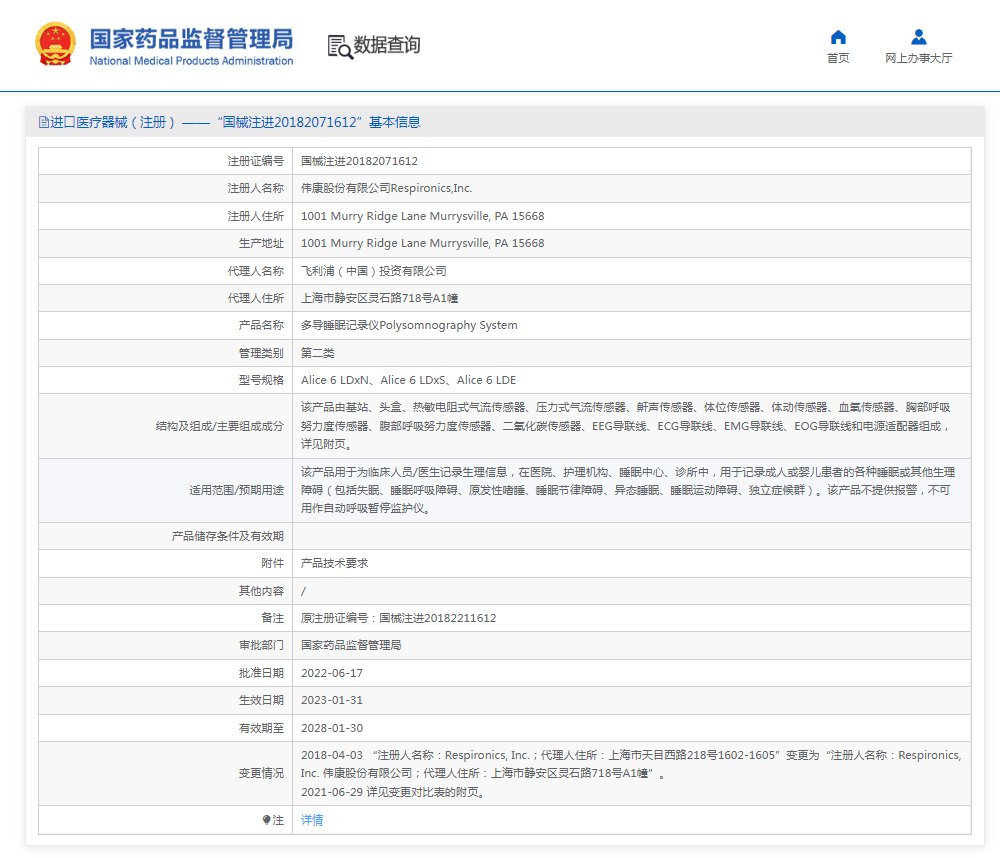Go to 首页 home icon
The height and width of the screenshot is (858, 1000).
838,37
